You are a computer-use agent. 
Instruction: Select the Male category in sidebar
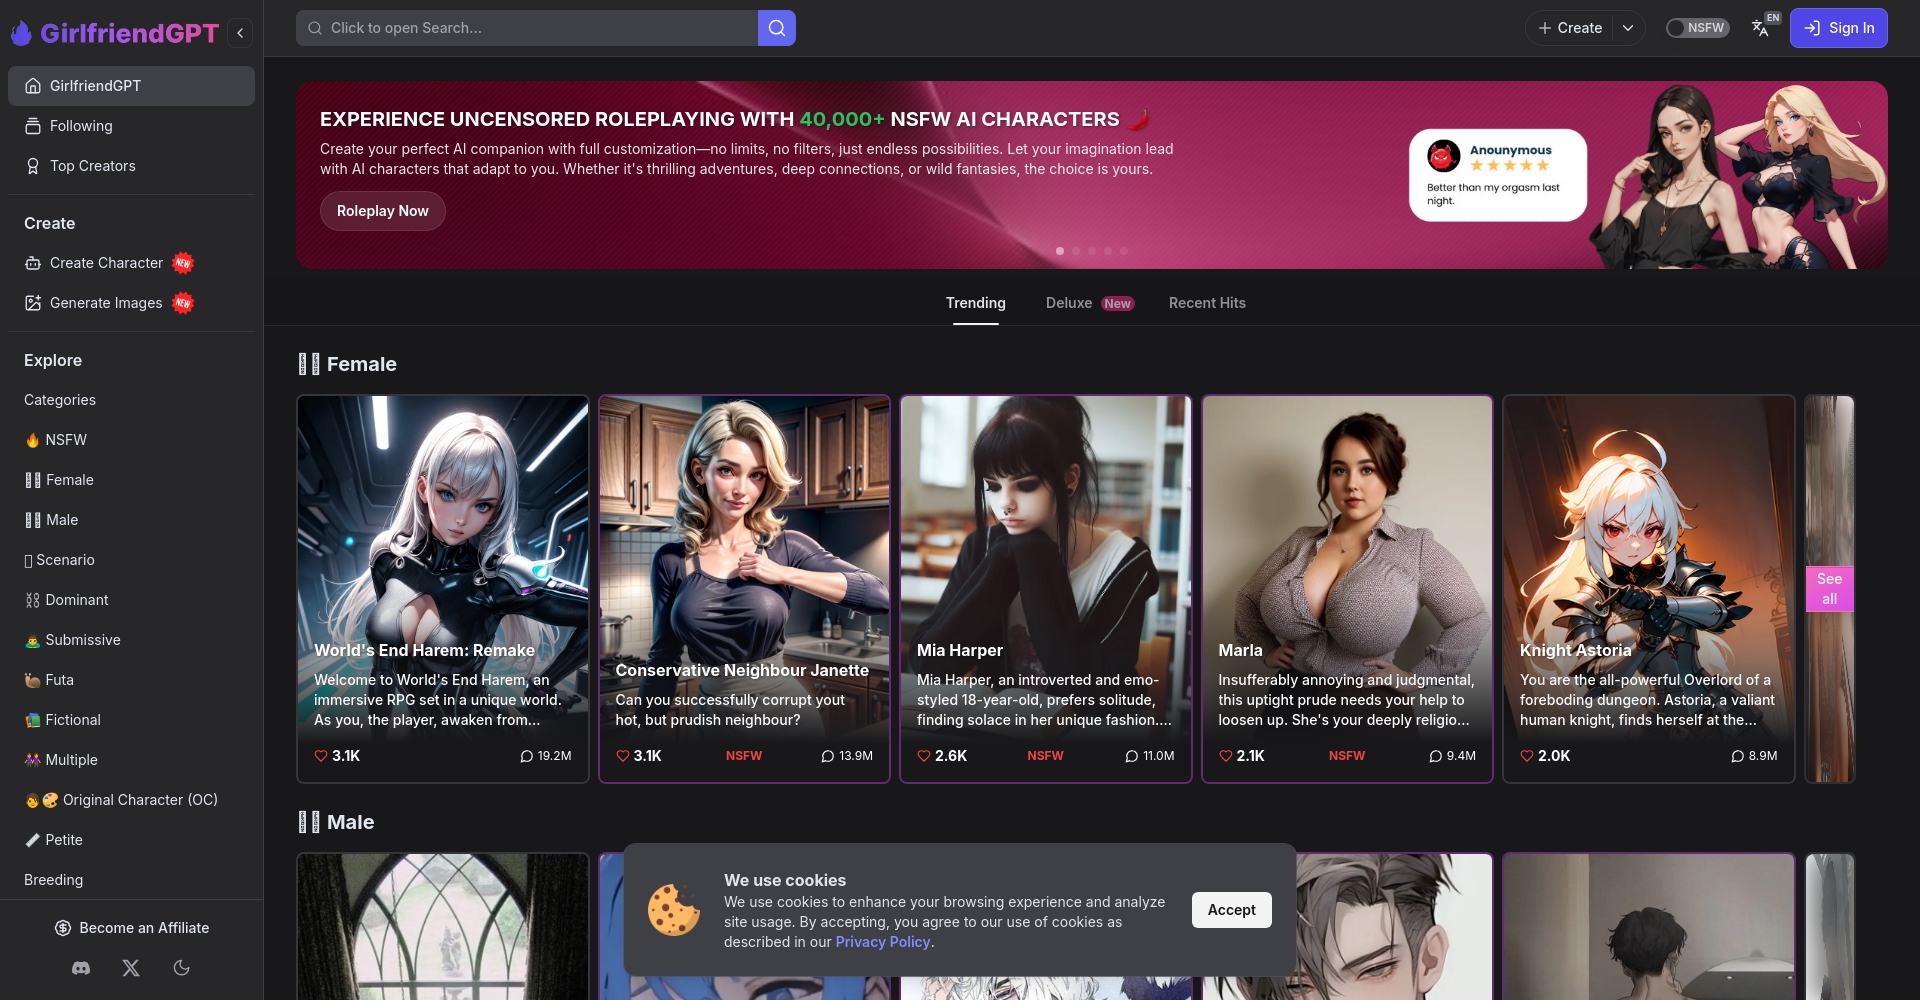click(131, 520)
